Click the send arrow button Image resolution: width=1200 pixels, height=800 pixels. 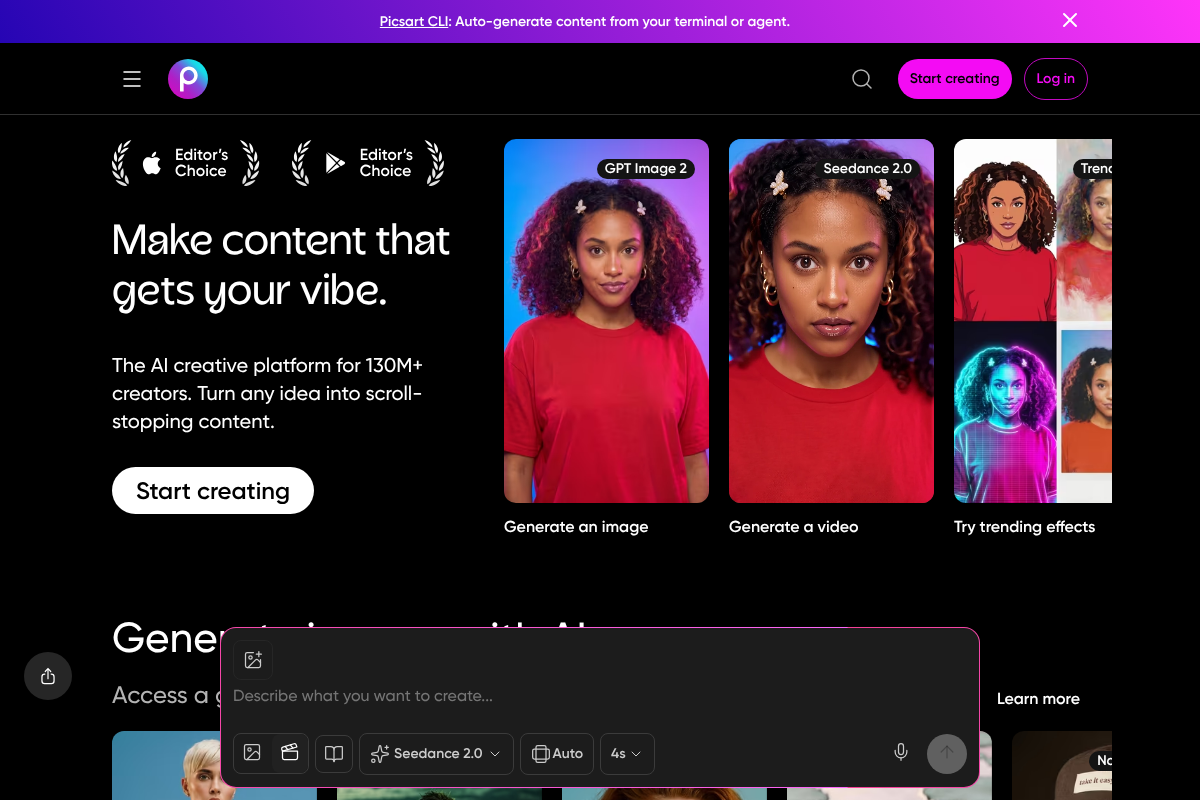[x=947, y=754]
